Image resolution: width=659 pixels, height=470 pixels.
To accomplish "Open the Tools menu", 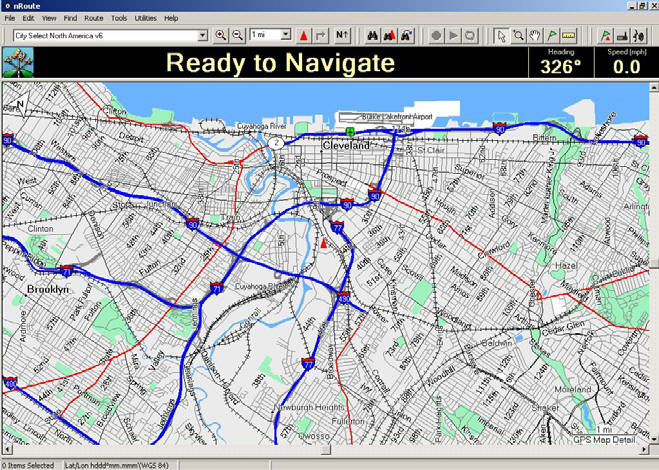I will (x=119, y=18).
